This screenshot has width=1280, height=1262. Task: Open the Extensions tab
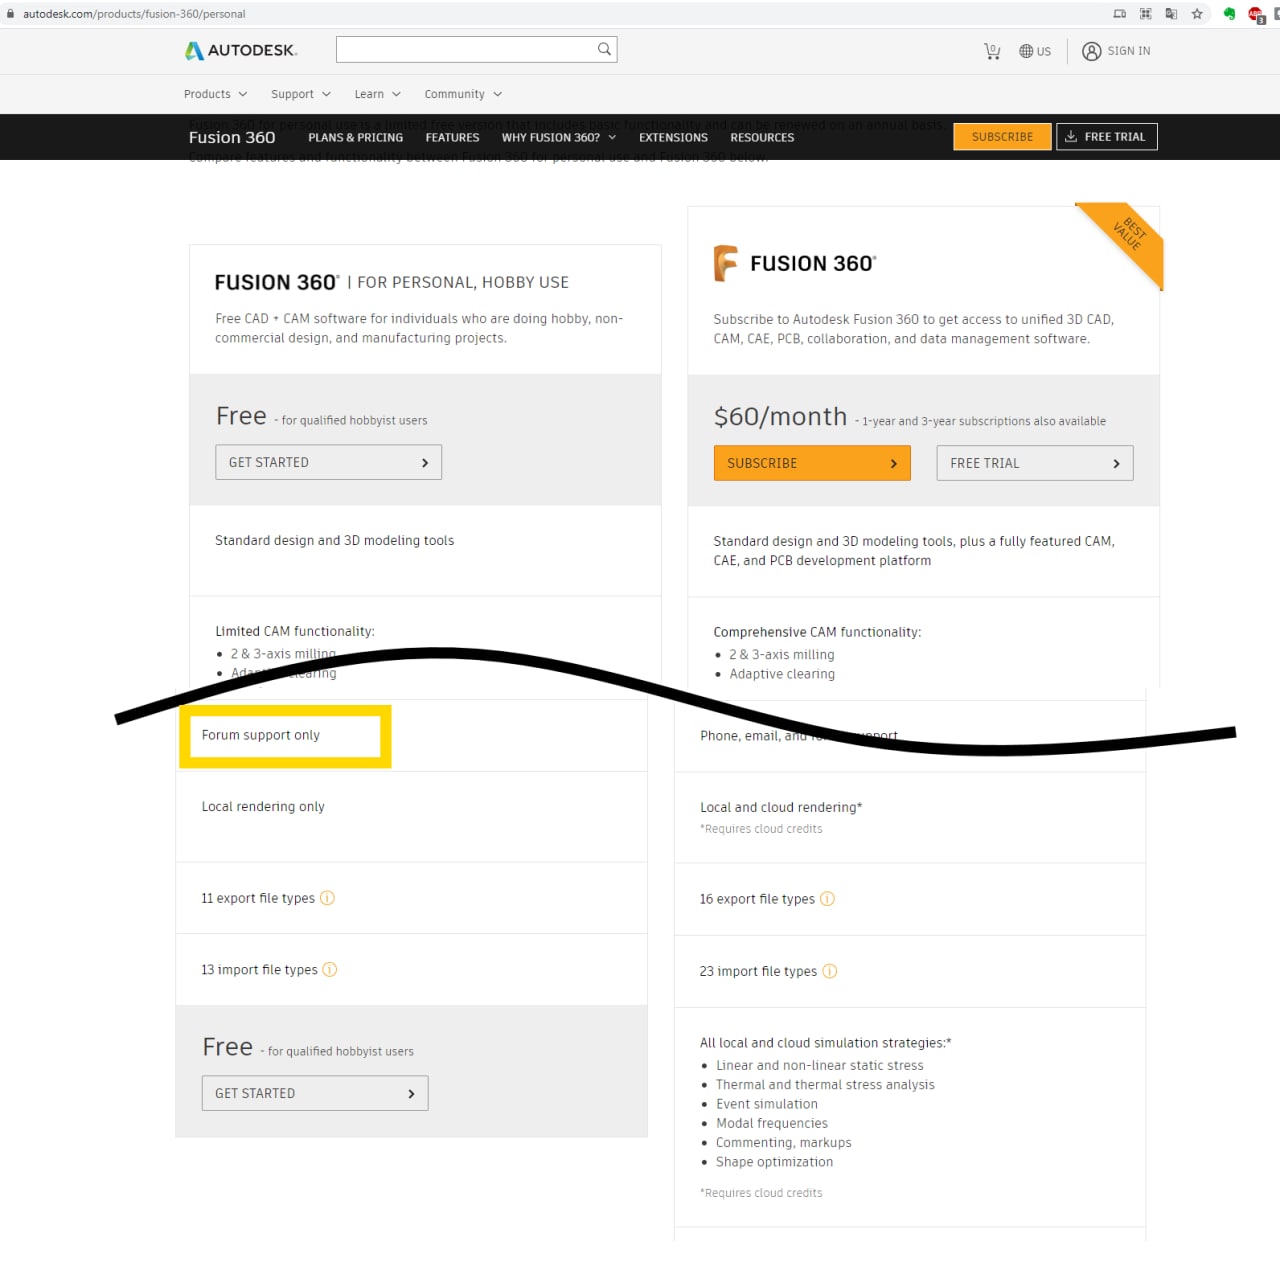coord(673,138)
